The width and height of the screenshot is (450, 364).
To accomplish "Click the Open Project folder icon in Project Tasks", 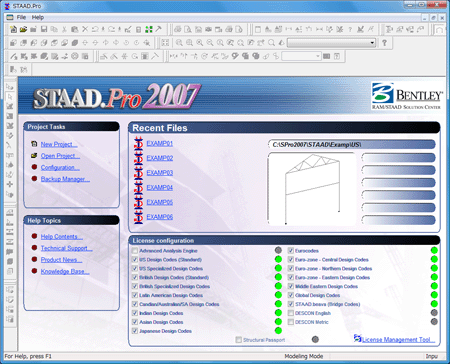I will click(34, 156).
